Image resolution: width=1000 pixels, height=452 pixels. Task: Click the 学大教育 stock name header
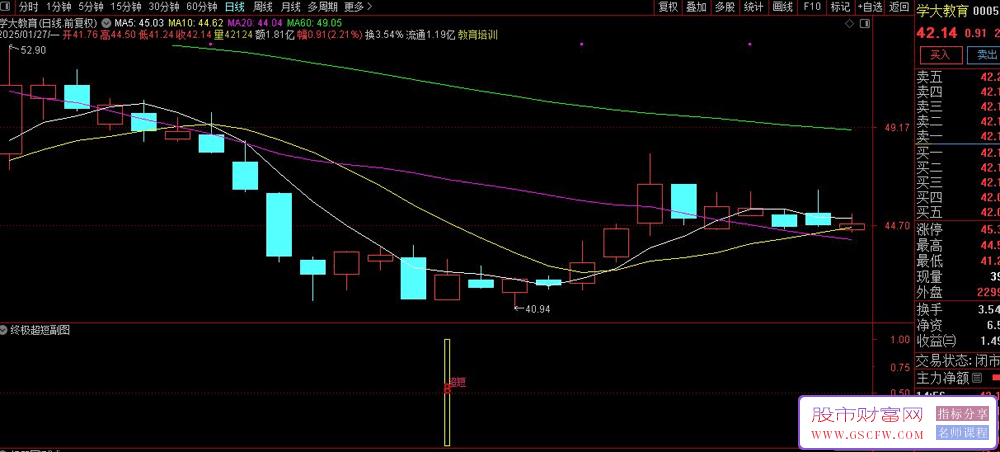(942, 10)
